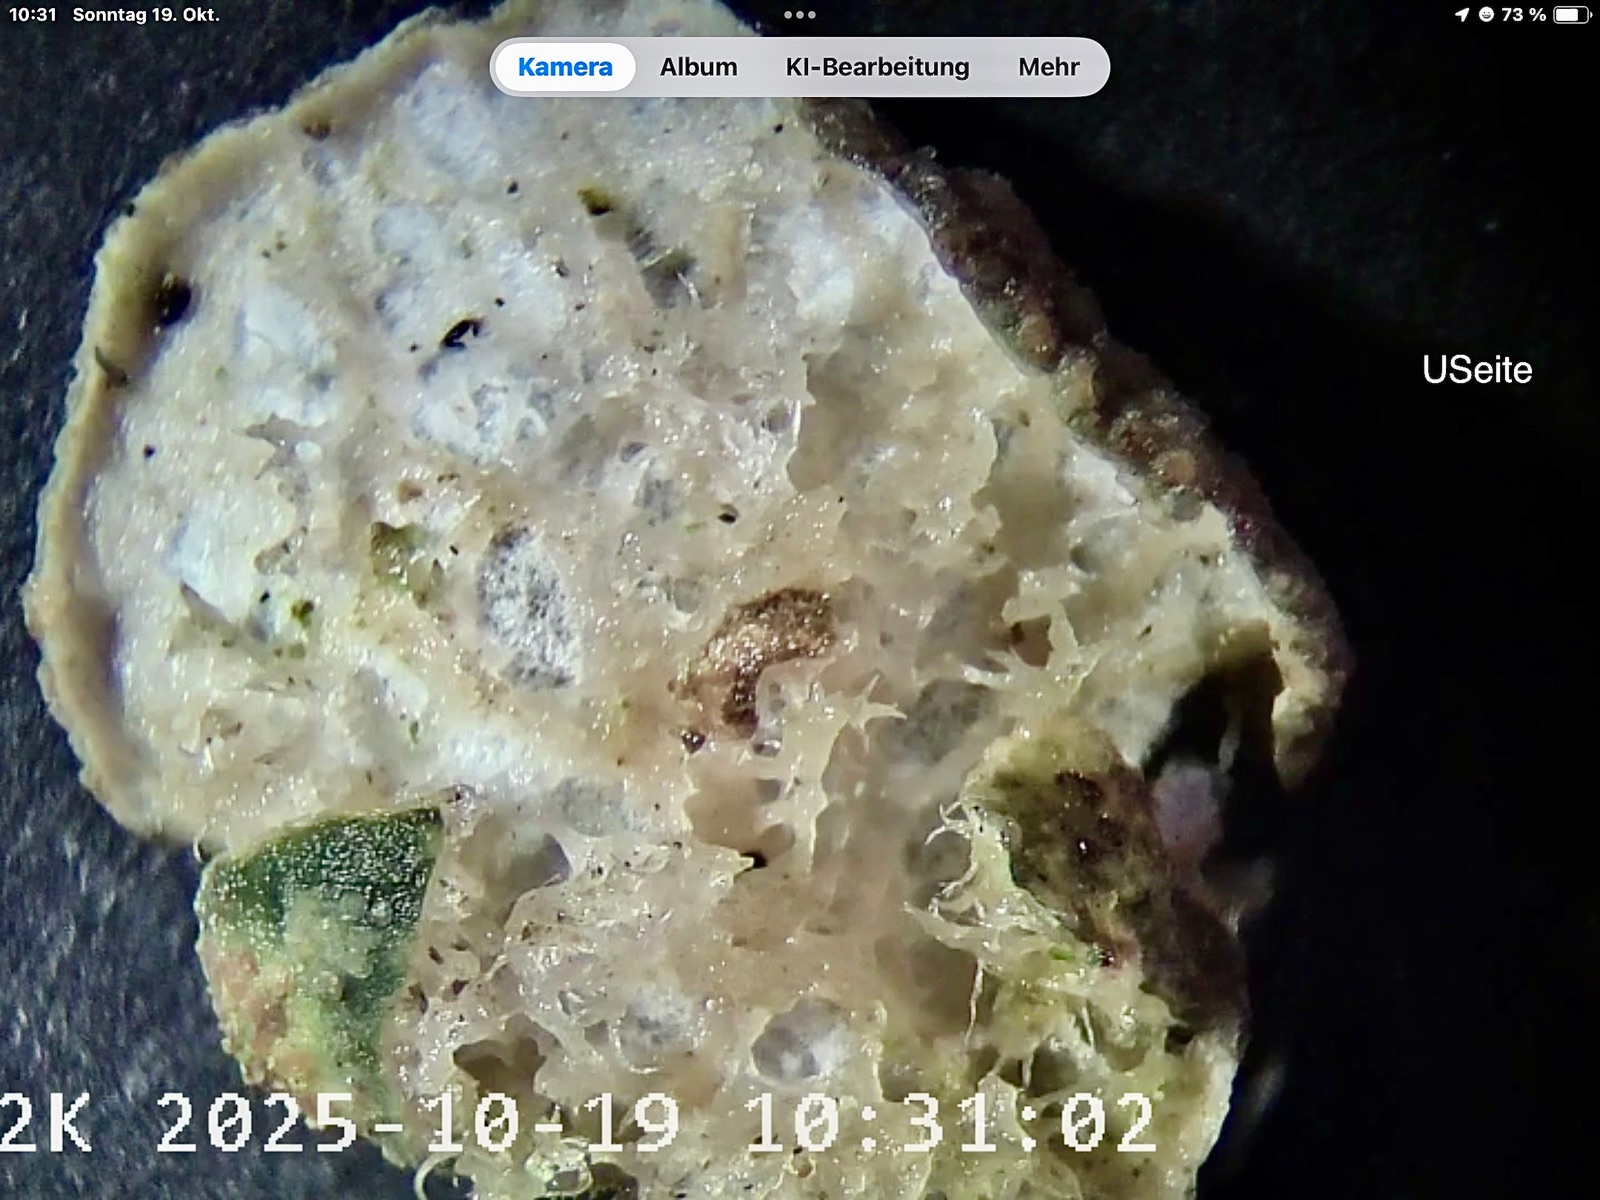Tap the Sonntag 19. Okt. date

pyautogui.click(x=146, y=15)
